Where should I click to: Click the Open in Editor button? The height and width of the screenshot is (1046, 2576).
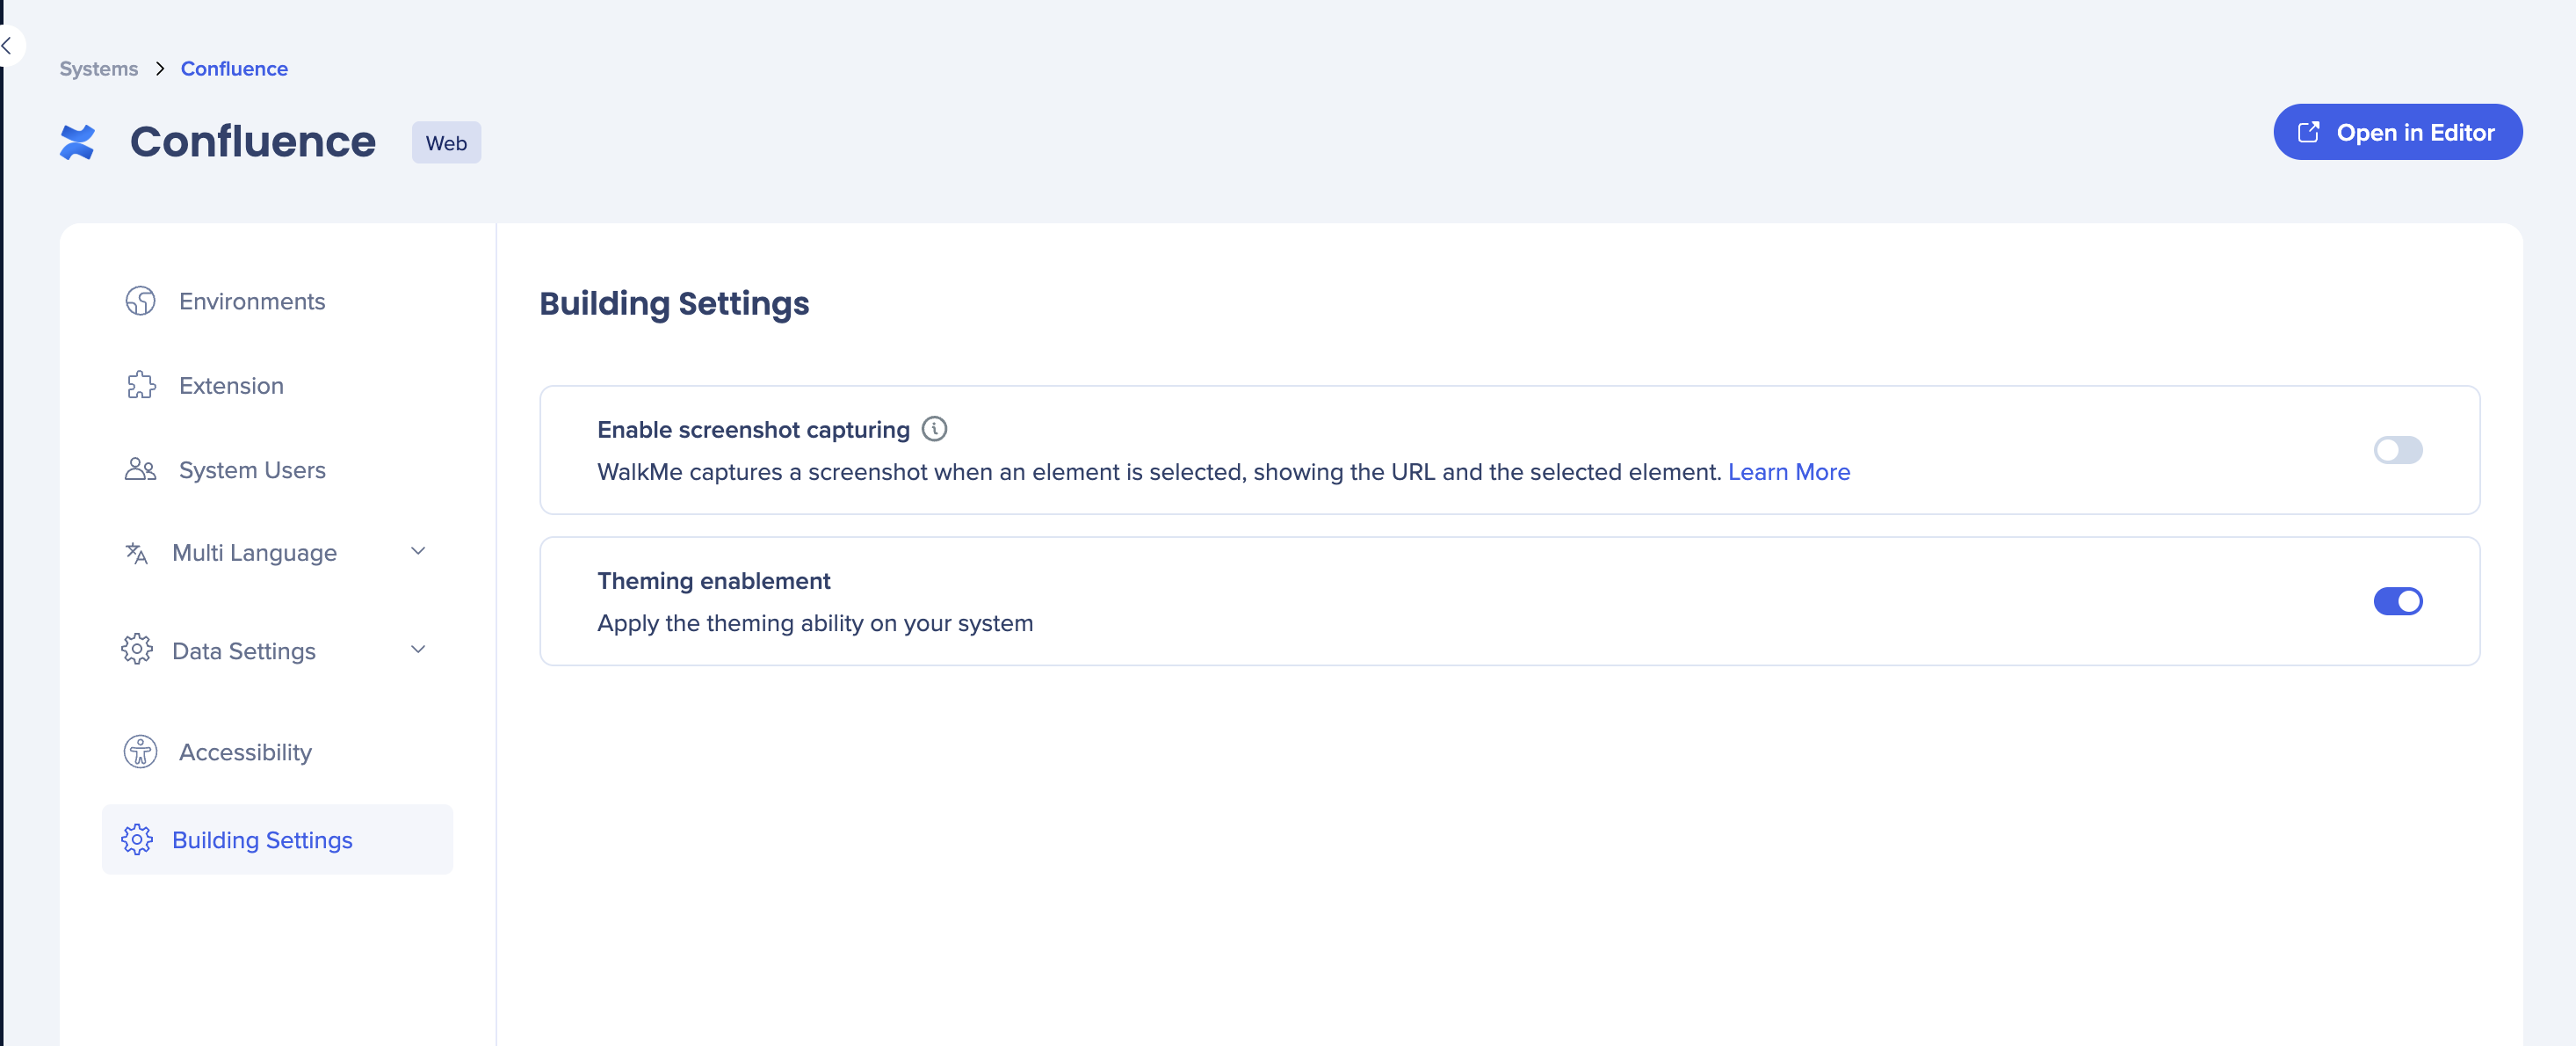point(2397,132)
